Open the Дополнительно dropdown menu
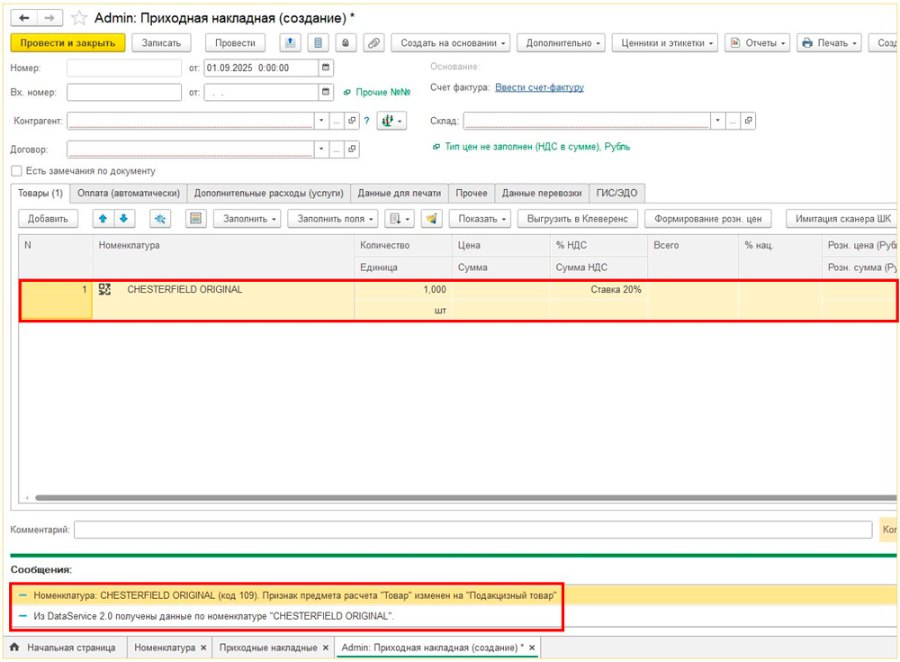The width and height of the screenshot is (900, 662). (x=561, y=43)
